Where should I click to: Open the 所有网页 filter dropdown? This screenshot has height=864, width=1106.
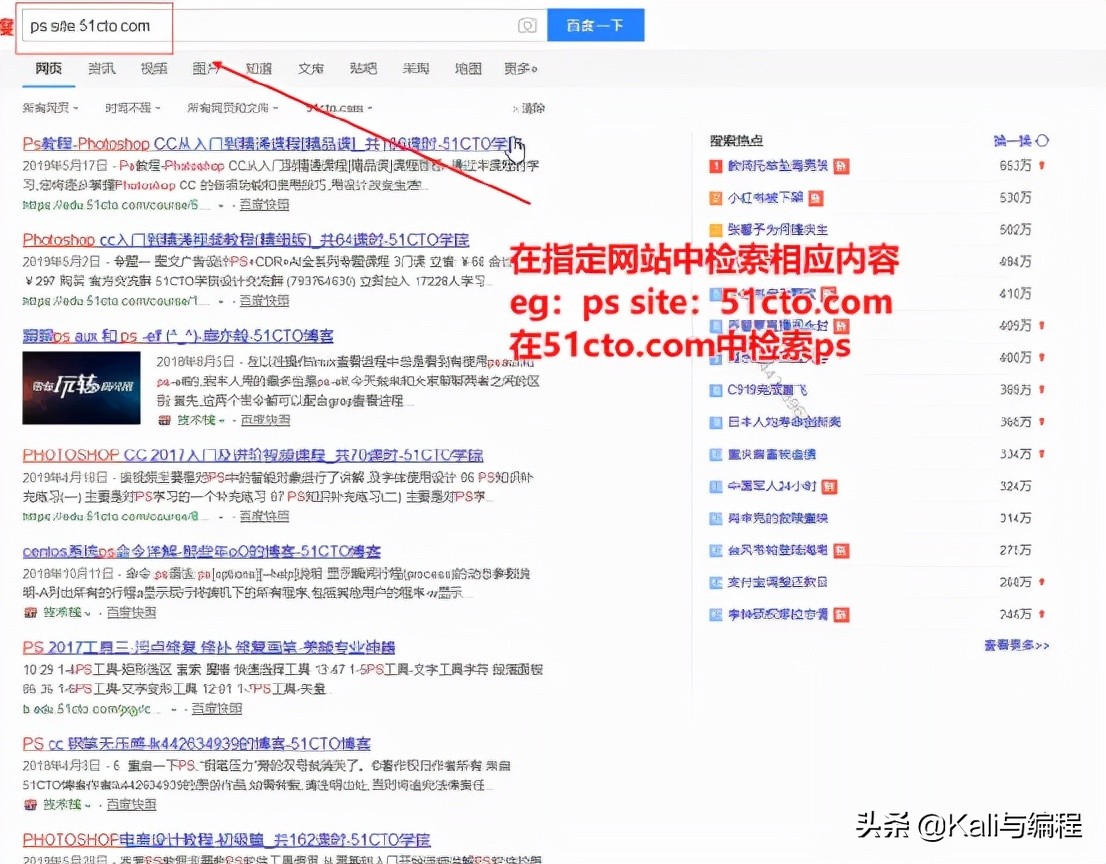pos(50,108)
